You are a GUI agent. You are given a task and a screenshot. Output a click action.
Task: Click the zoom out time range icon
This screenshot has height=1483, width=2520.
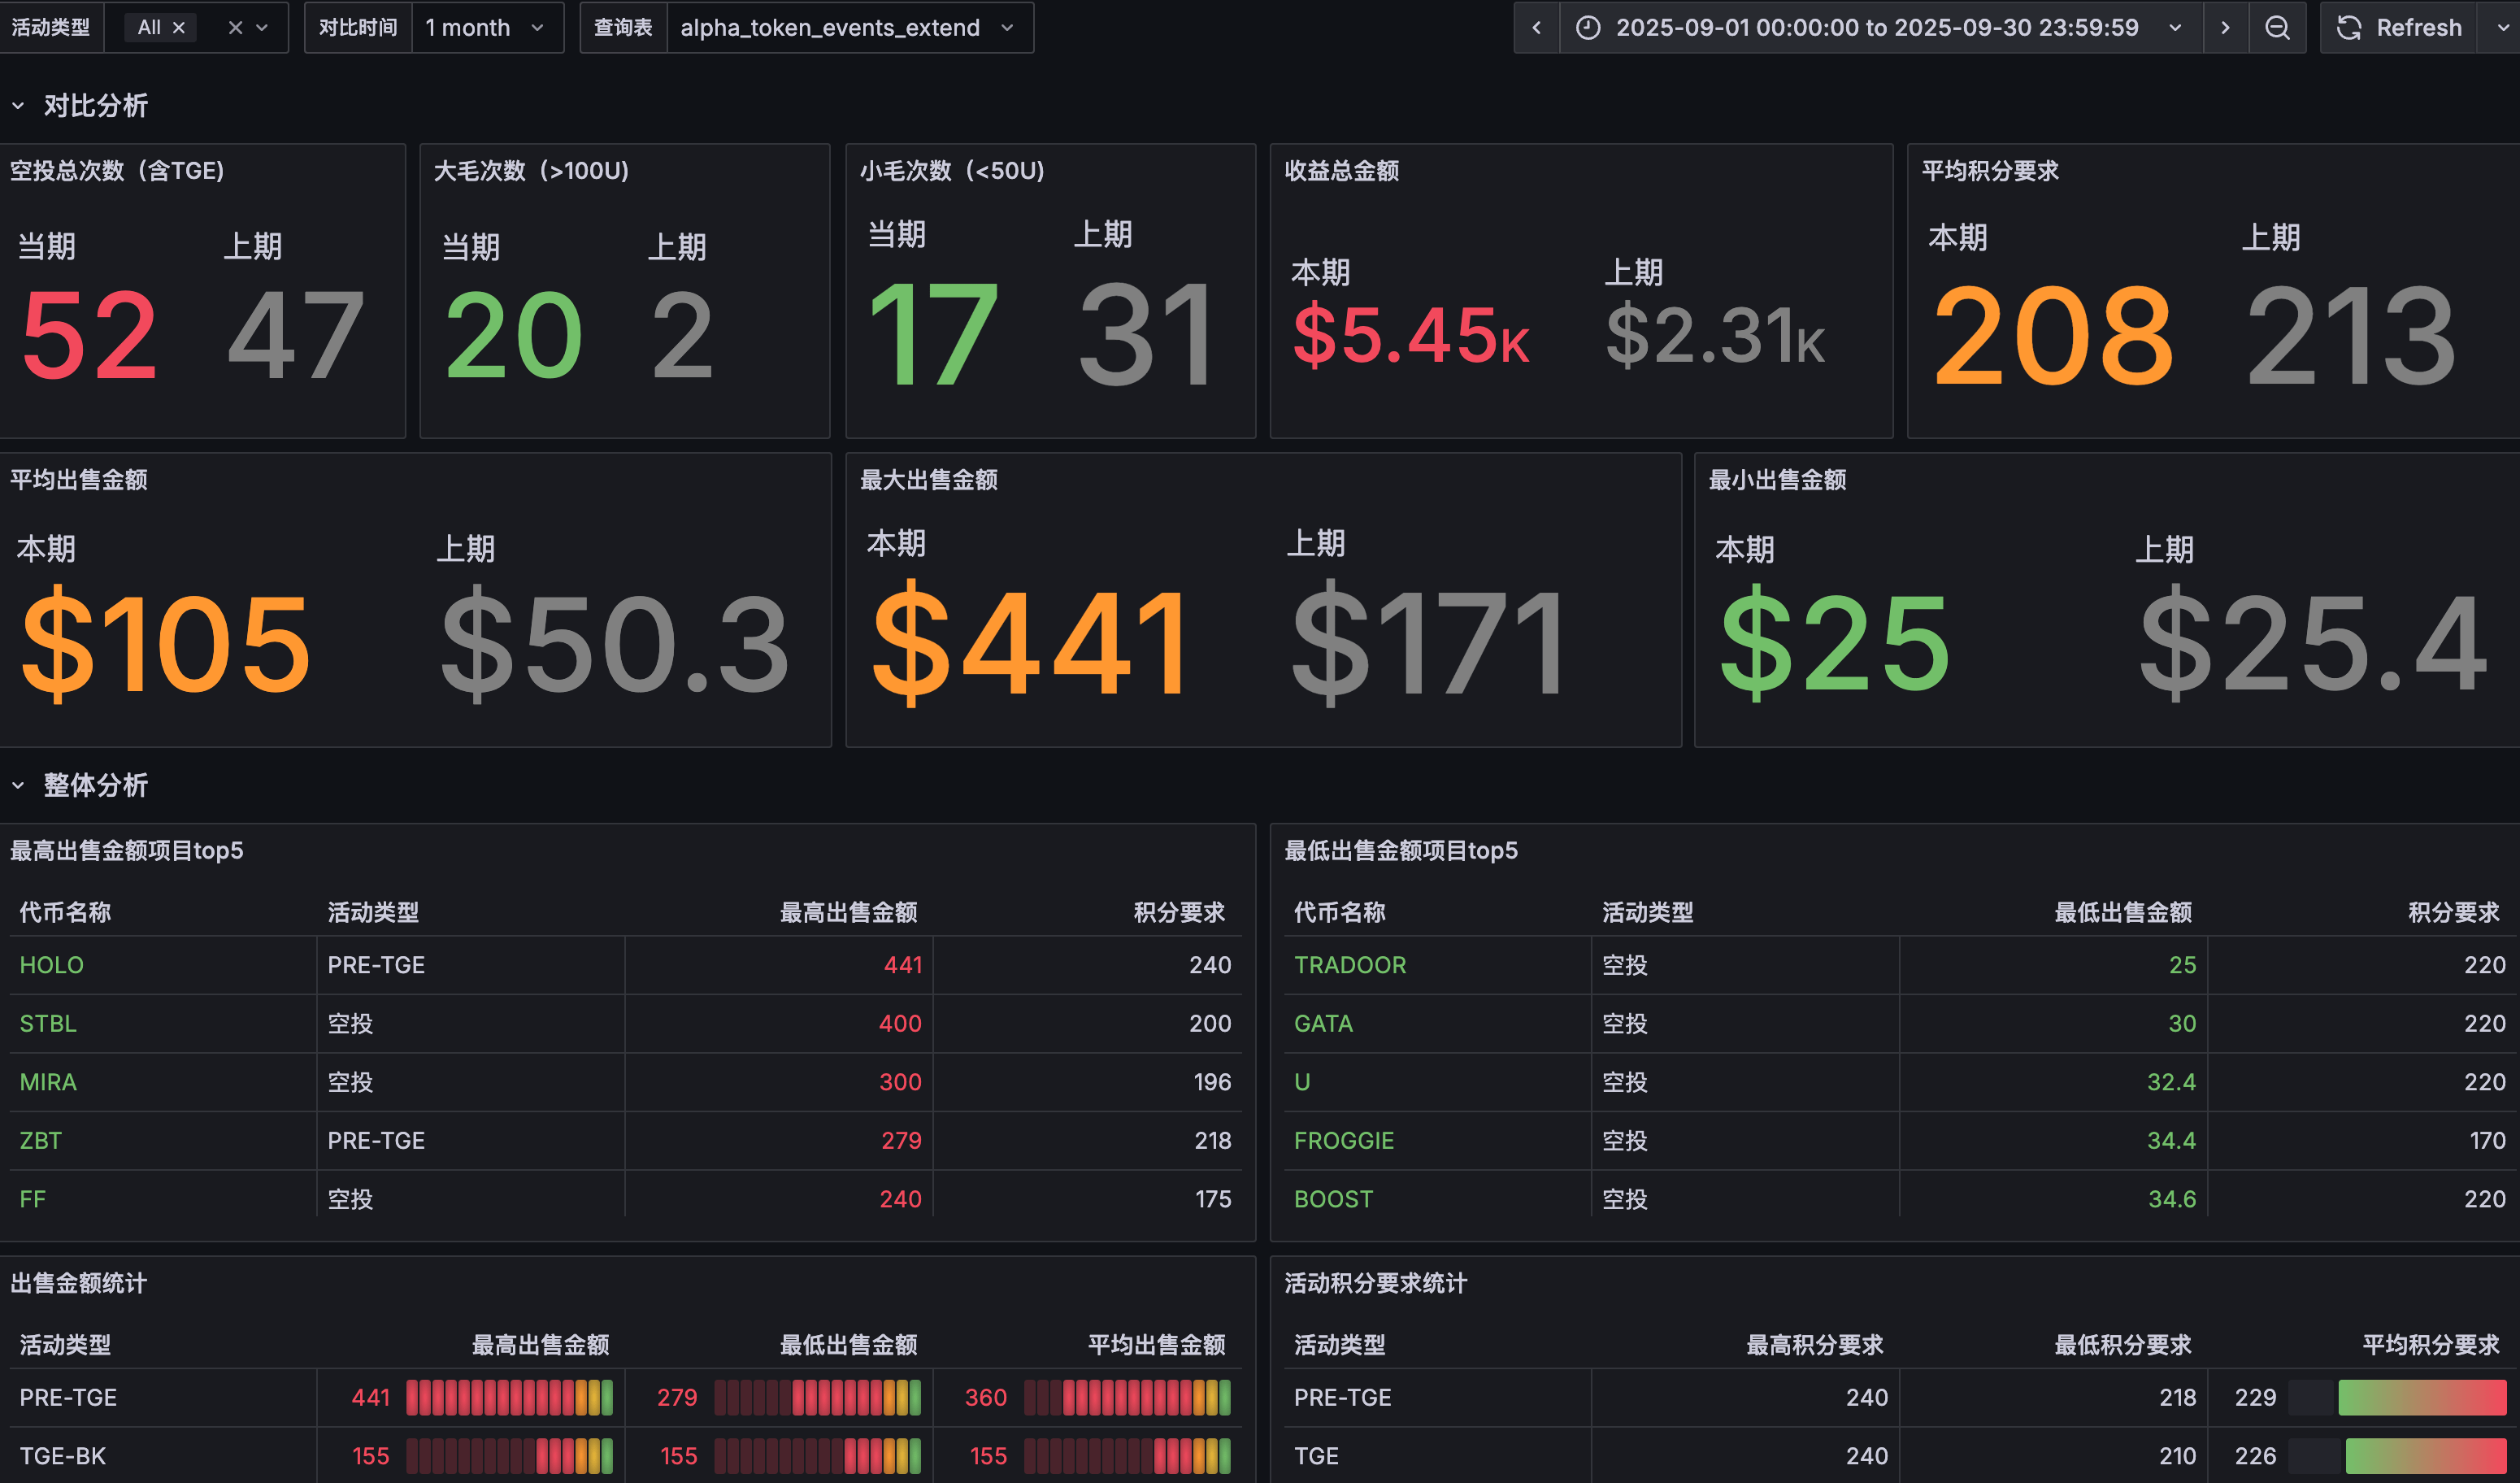coord(2277,27)
